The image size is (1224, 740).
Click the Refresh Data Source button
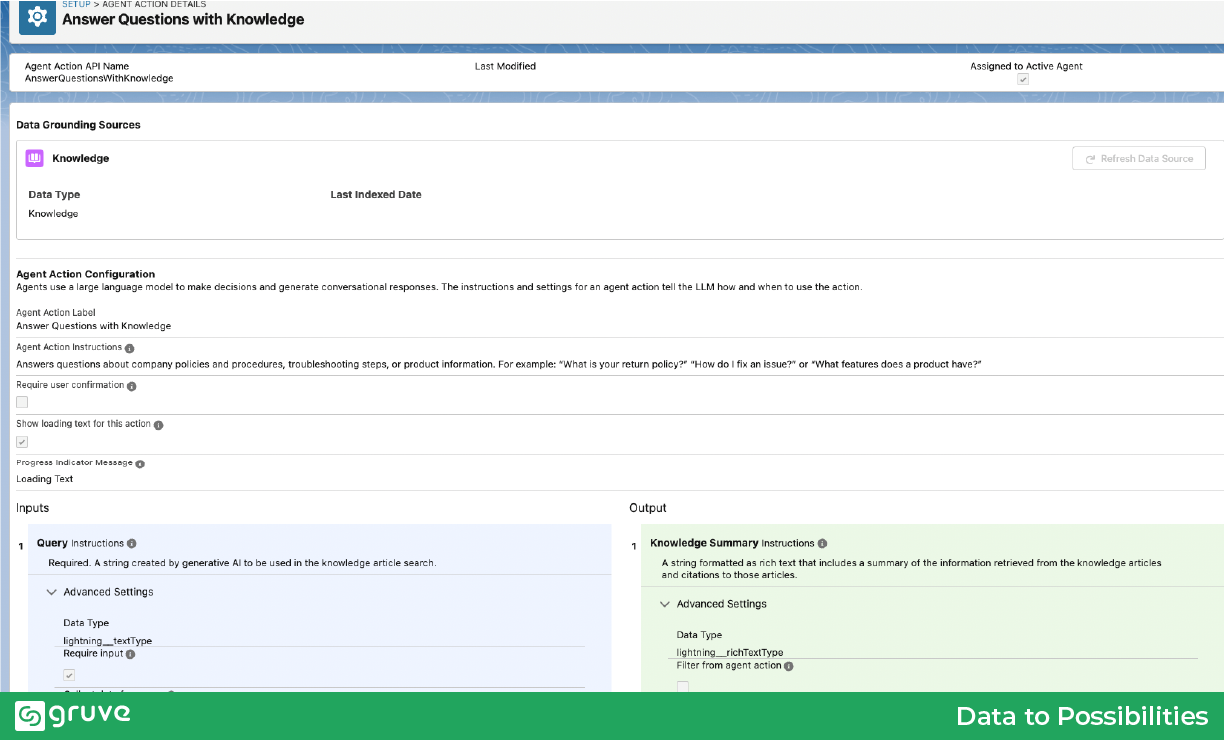[x=1139, y=158]
